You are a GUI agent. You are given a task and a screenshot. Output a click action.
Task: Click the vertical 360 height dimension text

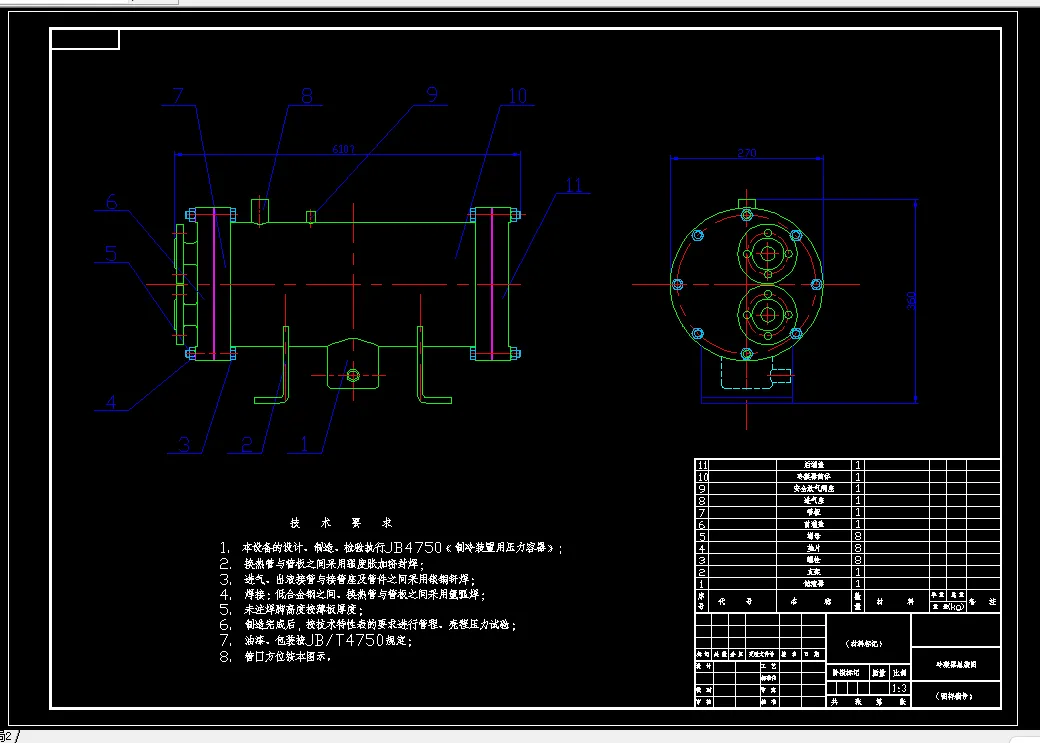click(x=911, y=301)
